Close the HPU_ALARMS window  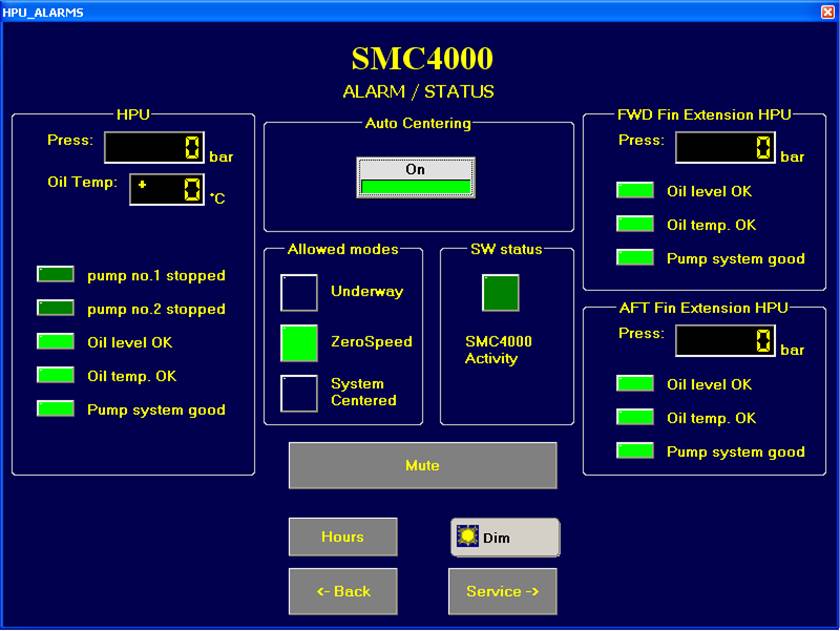click(828, 12)
